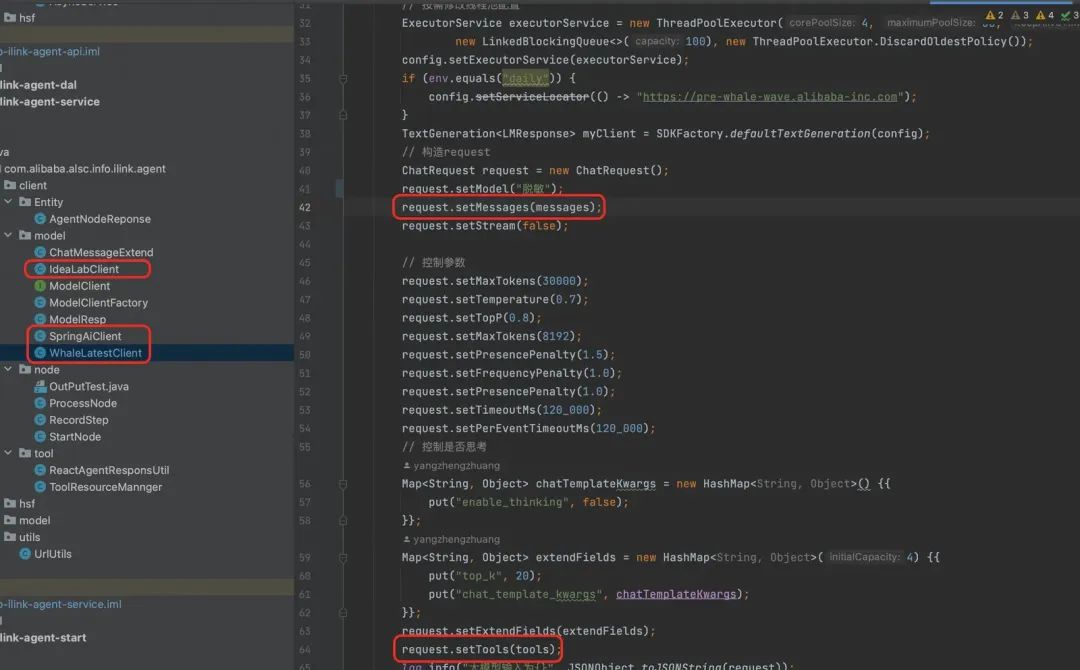Viewport: 1080px width, 670px height.
Task: Collapse the Entity folder in project tree
Action: point(23,202)
